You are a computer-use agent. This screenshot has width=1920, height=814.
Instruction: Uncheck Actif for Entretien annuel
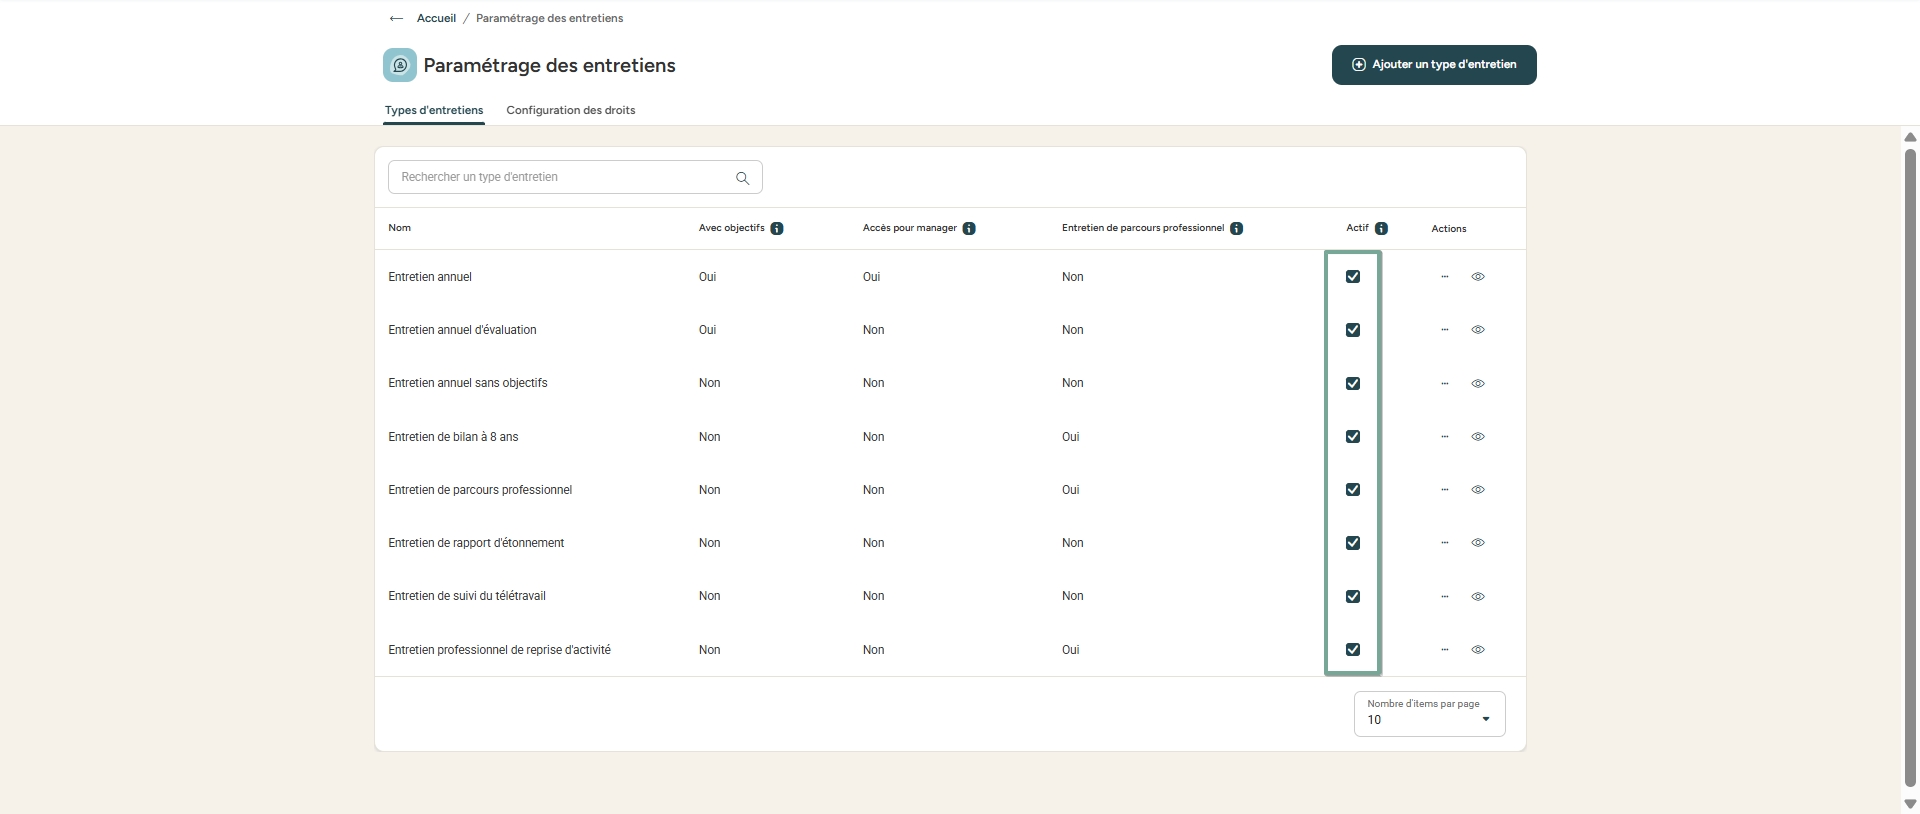(1353, 277)
